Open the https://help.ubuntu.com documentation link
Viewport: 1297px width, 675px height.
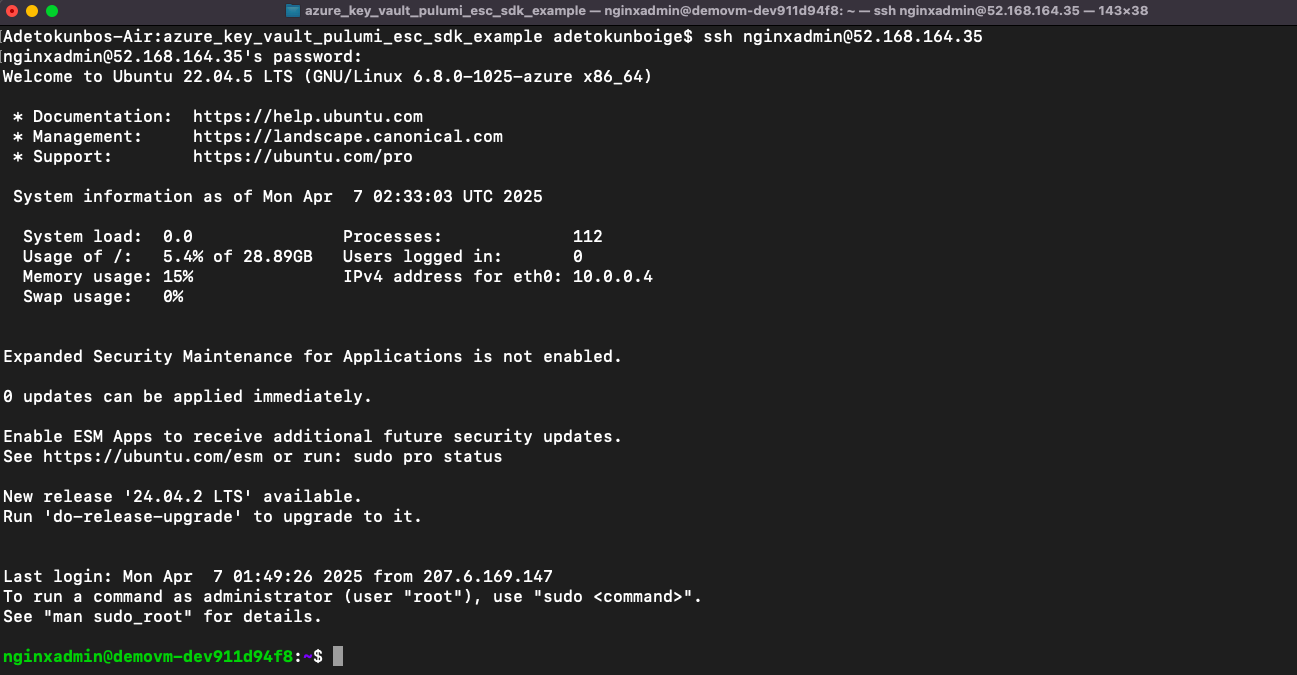tap(308, 117)
